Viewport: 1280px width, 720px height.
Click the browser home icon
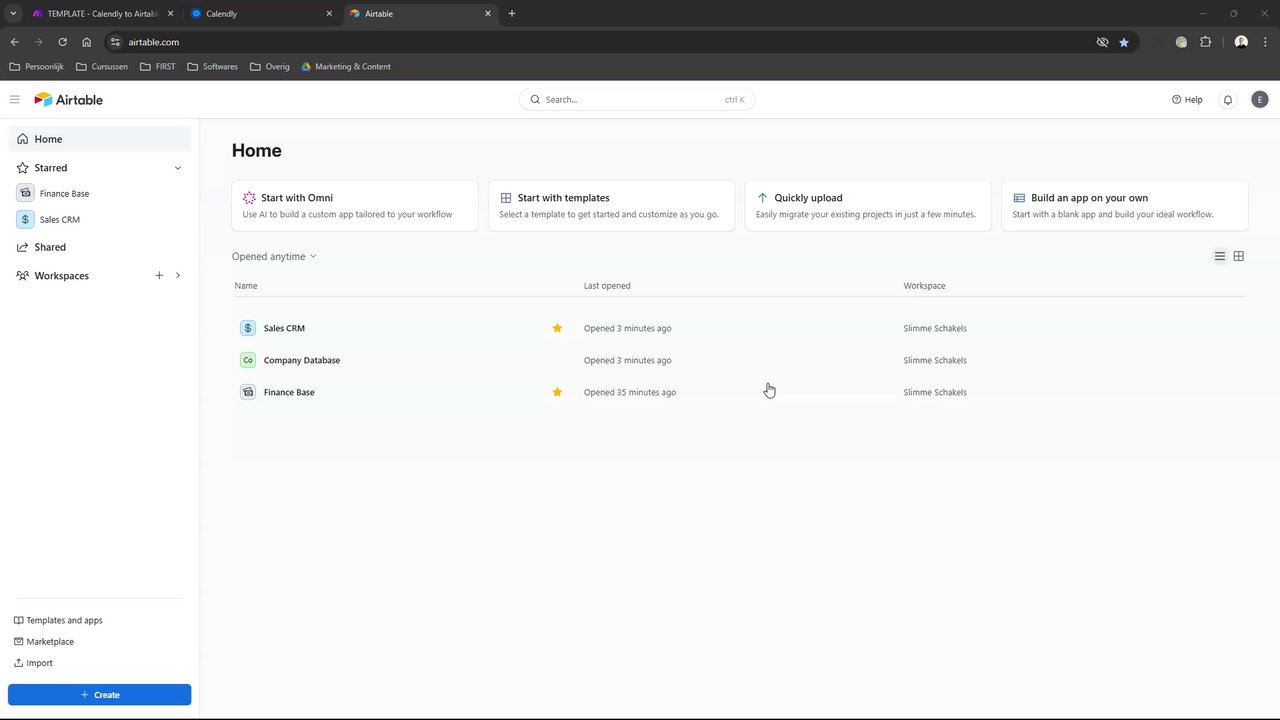pos(87,42)
